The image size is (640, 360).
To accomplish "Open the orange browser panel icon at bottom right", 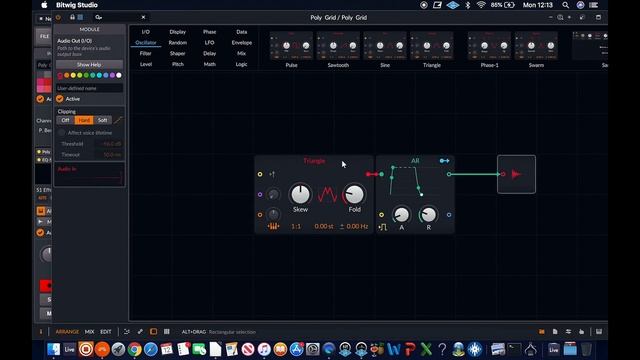I will click(x=542, y=332).
